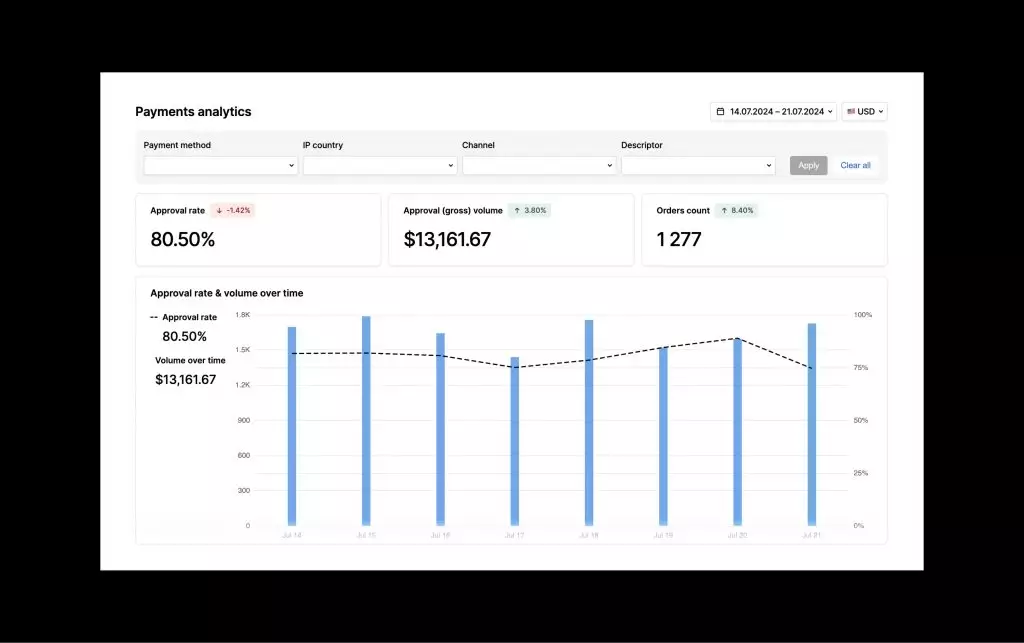
Task: Open the IP country dropdown
Action: tap(379, 165)
